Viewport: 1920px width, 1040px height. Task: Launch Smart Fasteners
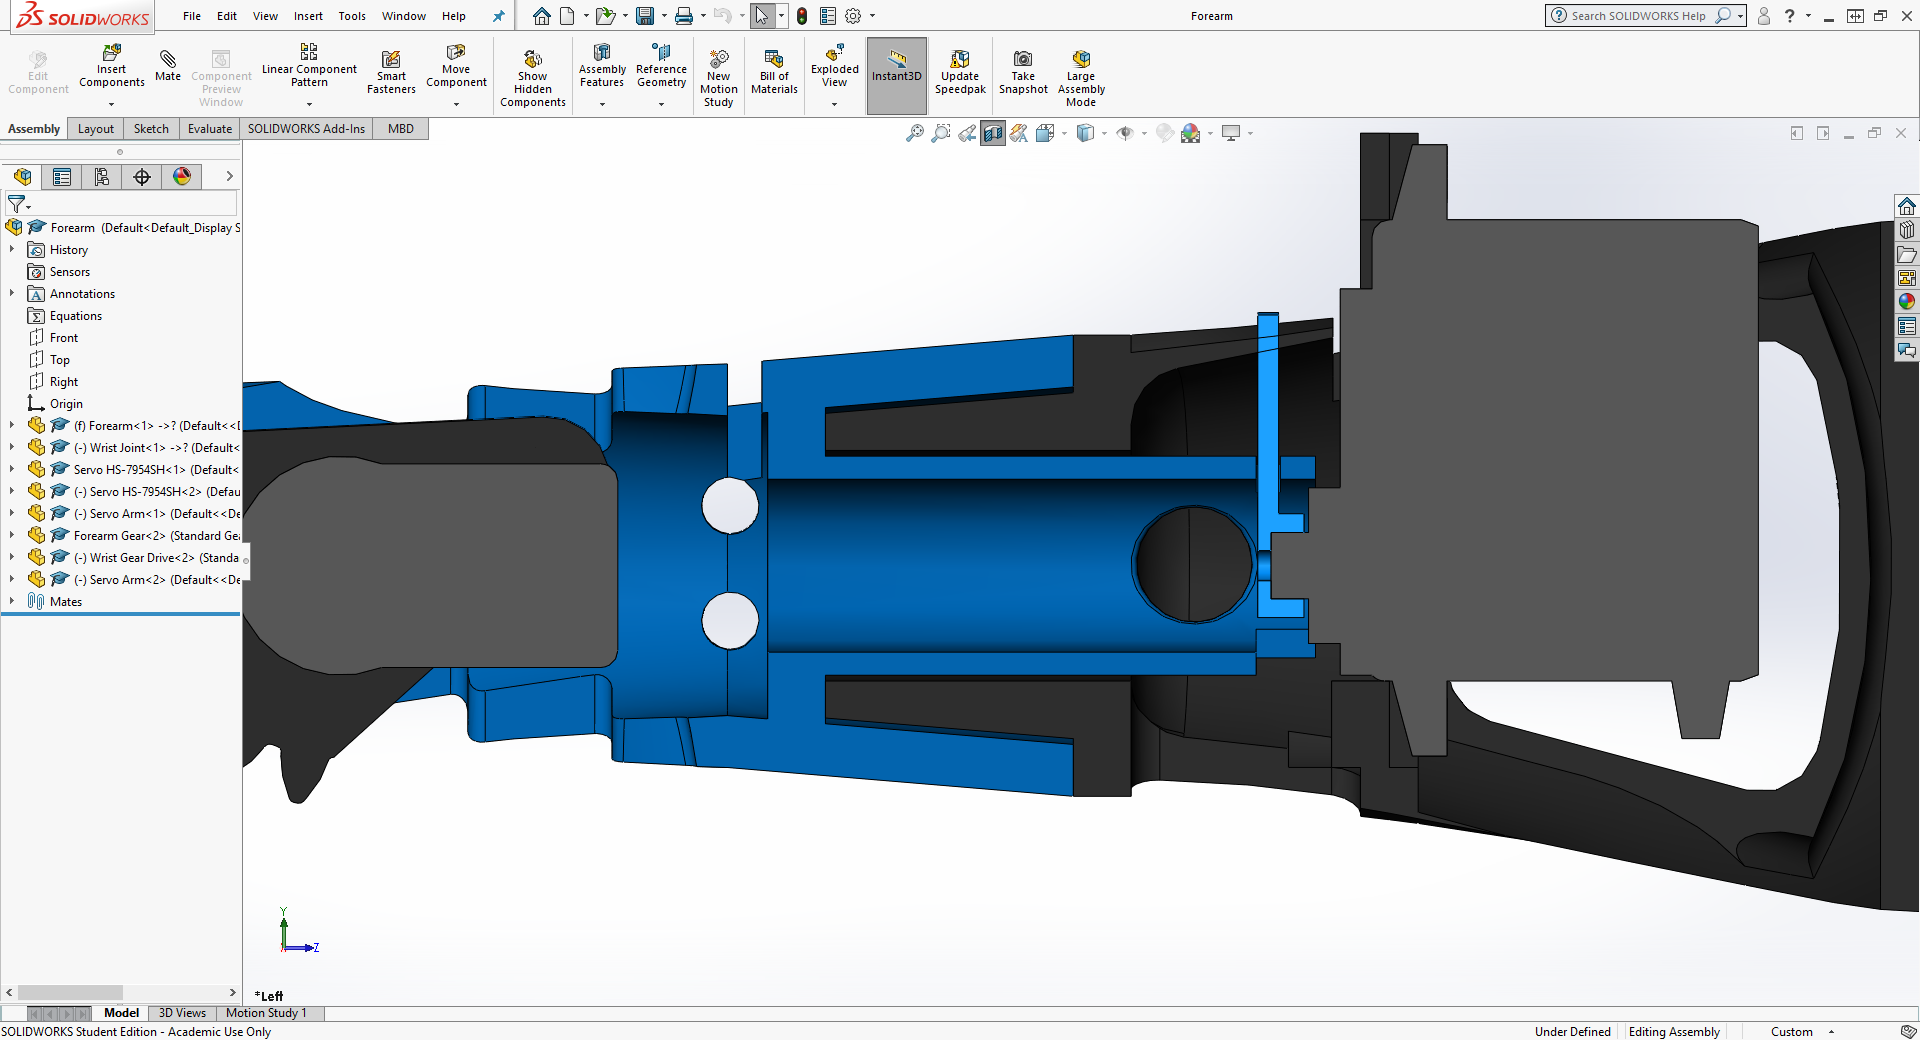click(x=391, y=72)
